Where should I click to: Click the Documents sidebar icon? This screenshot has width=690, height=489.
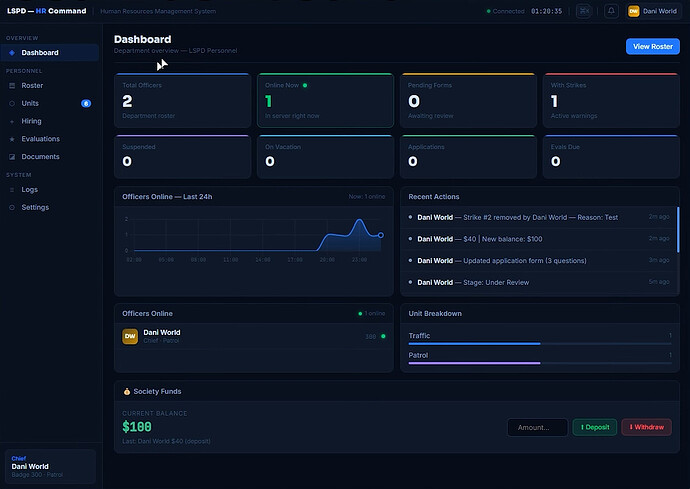[12, 157]
